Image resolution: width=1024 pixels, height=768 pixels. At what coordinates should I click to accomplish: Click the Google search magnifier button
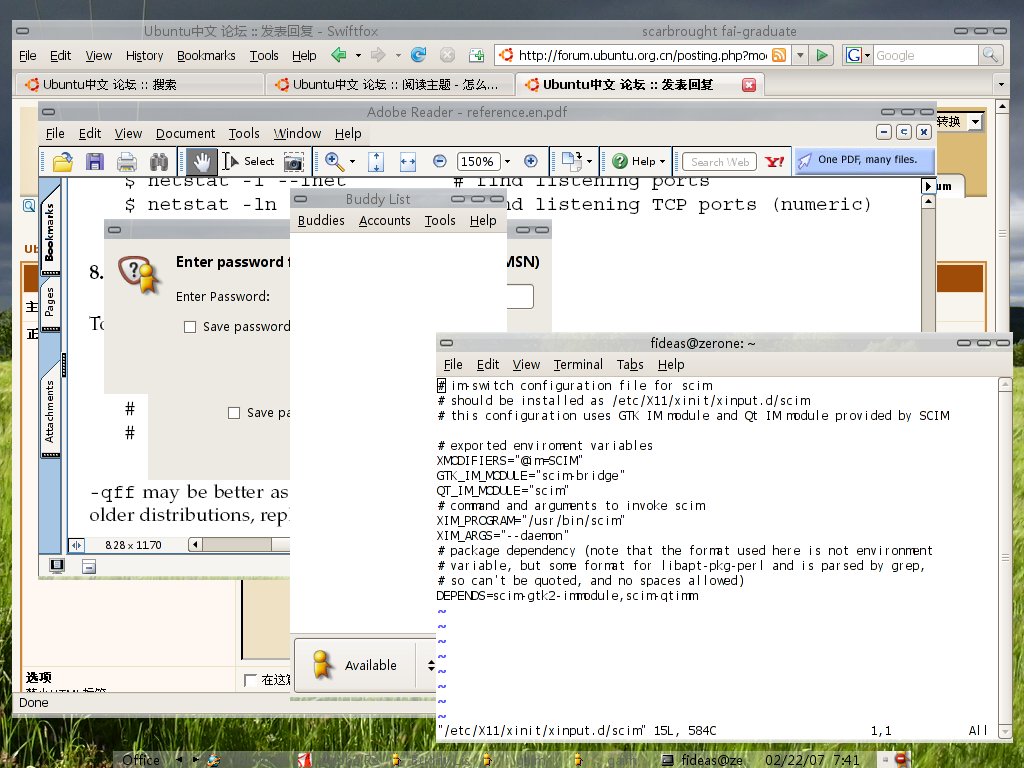click(990, 56)
